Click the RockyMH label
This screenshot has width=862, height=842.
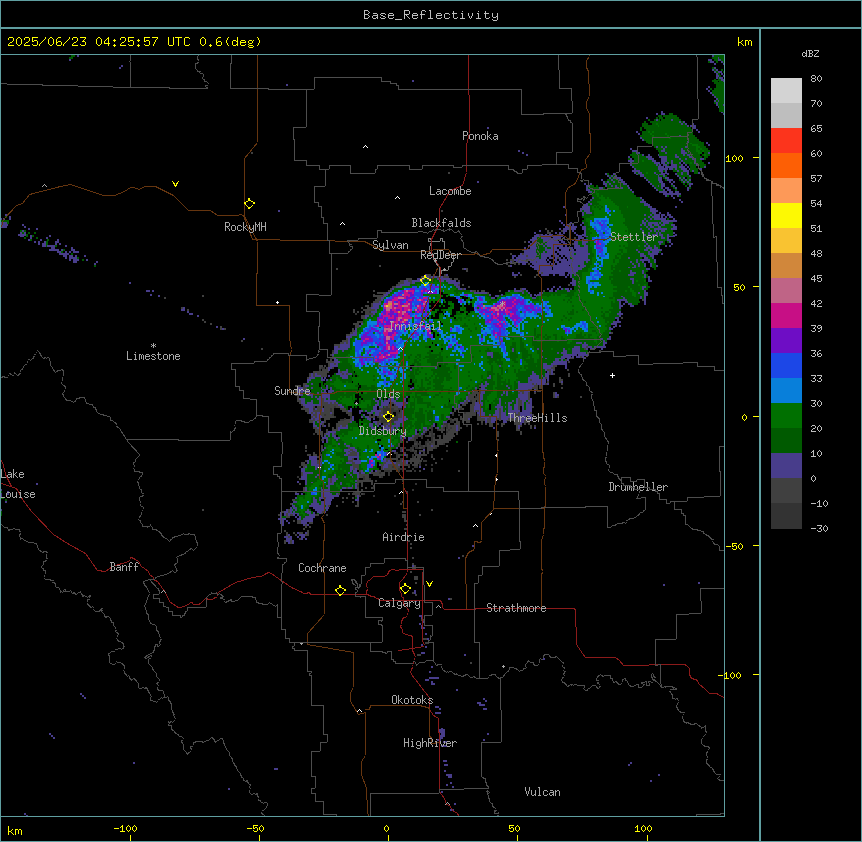pyautogui.click(x=245, y=227)
